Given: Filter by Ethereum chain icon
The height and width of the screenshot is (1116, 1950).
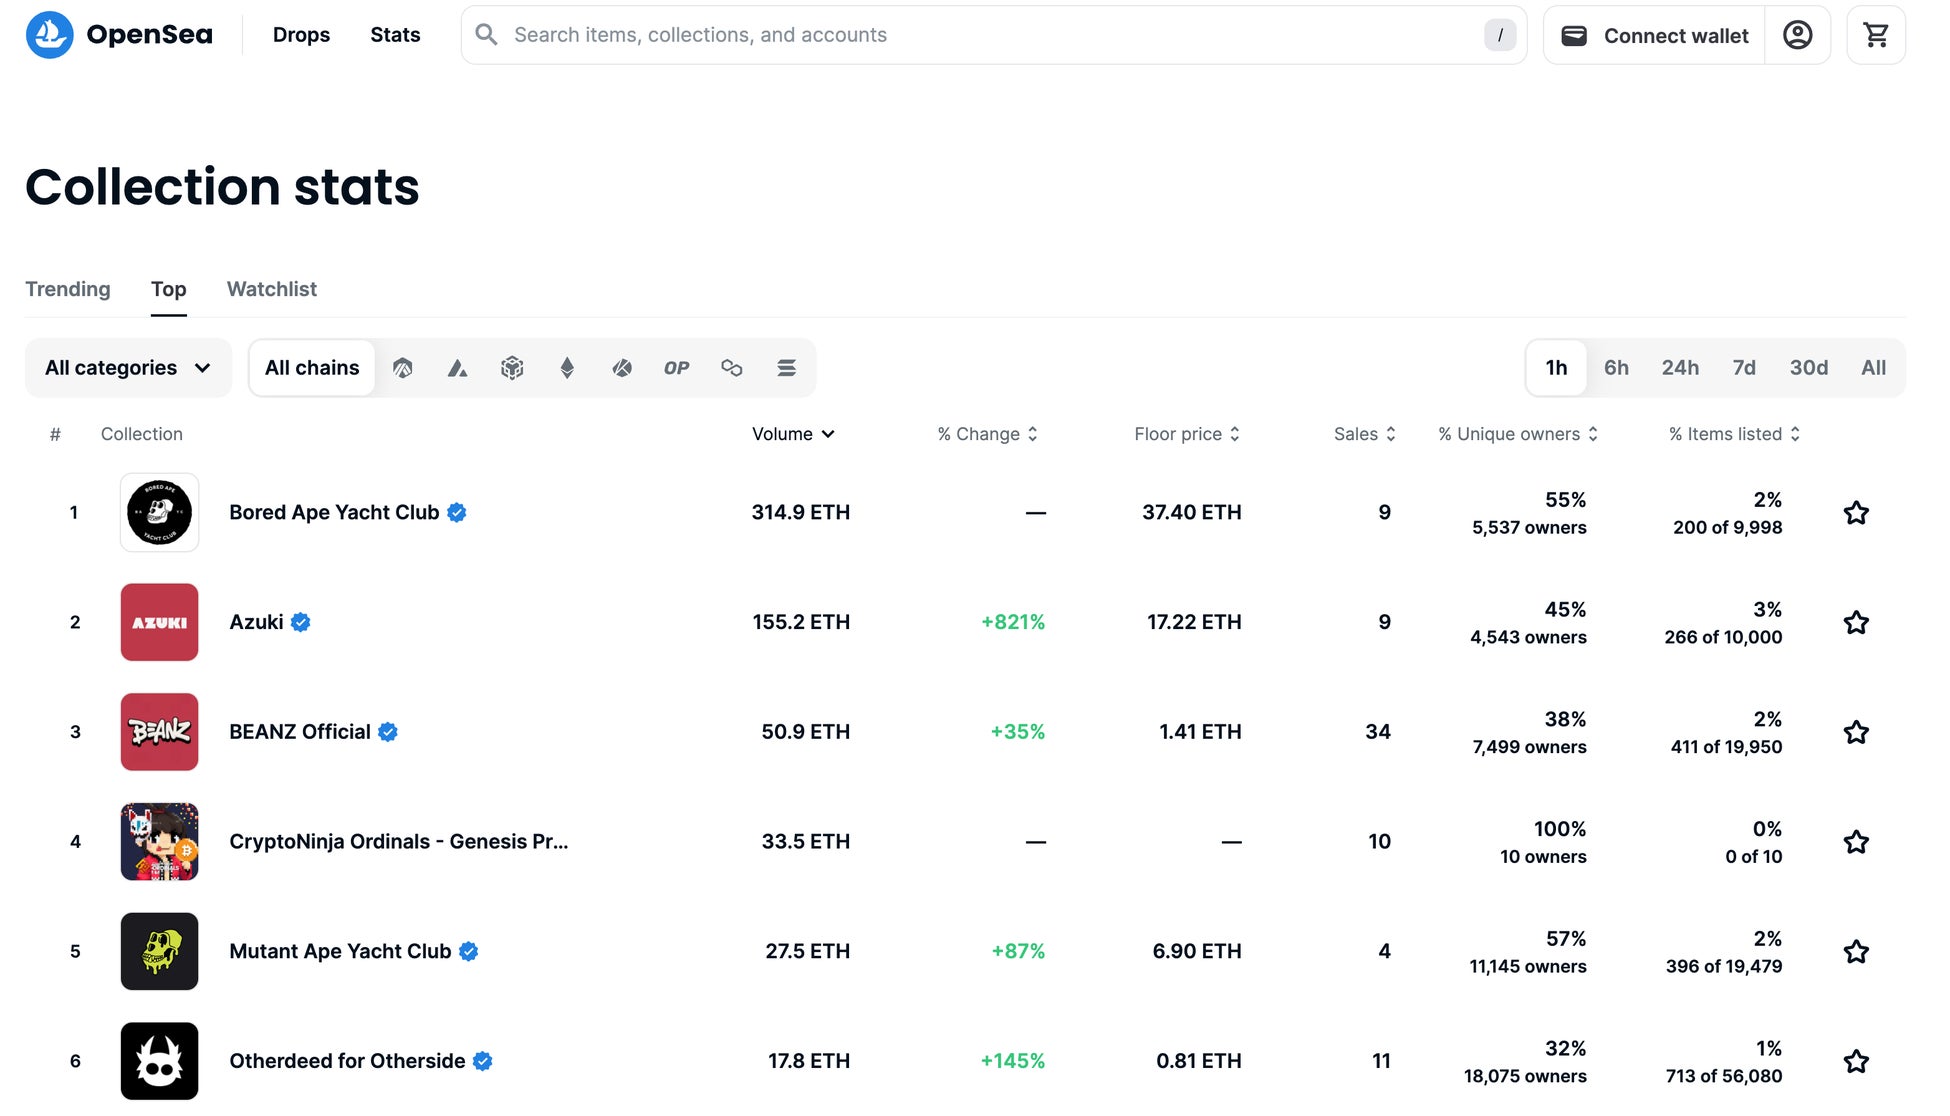Looking at the screenshot, I should pos(567,368).
